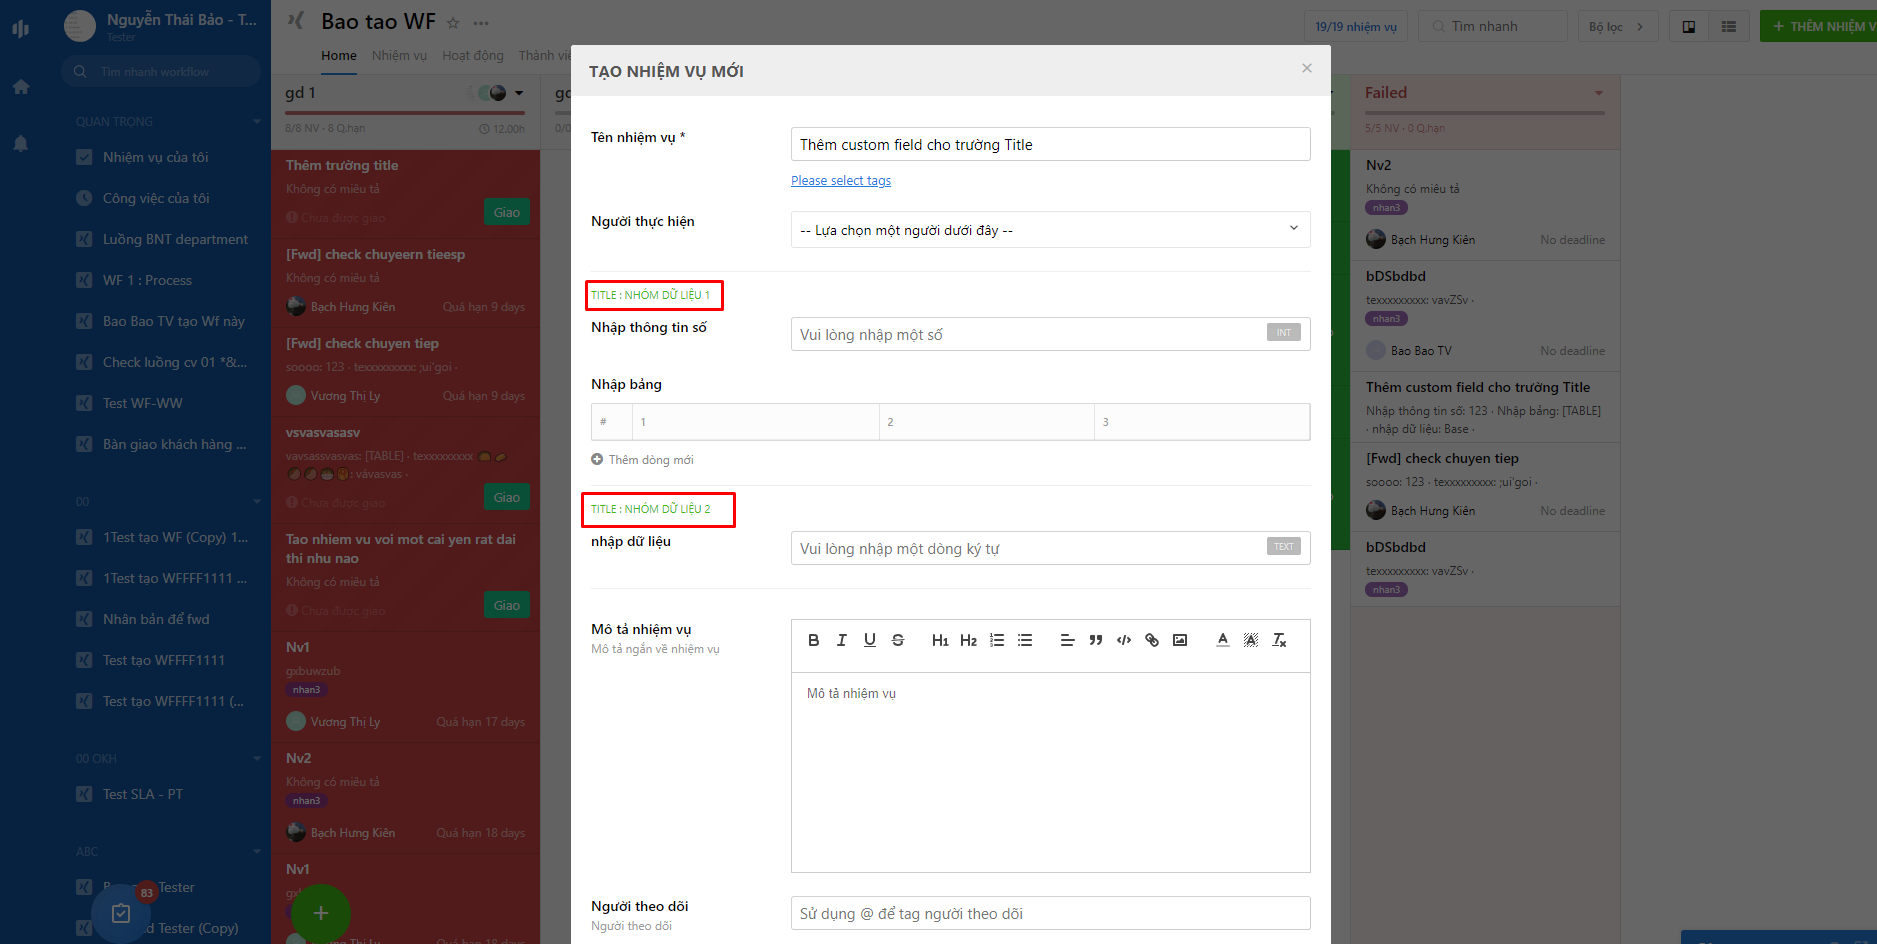Viewport: 1877px width, 944px height.
Task: Click the green plus floating button
Action: (x=321, y=913)
